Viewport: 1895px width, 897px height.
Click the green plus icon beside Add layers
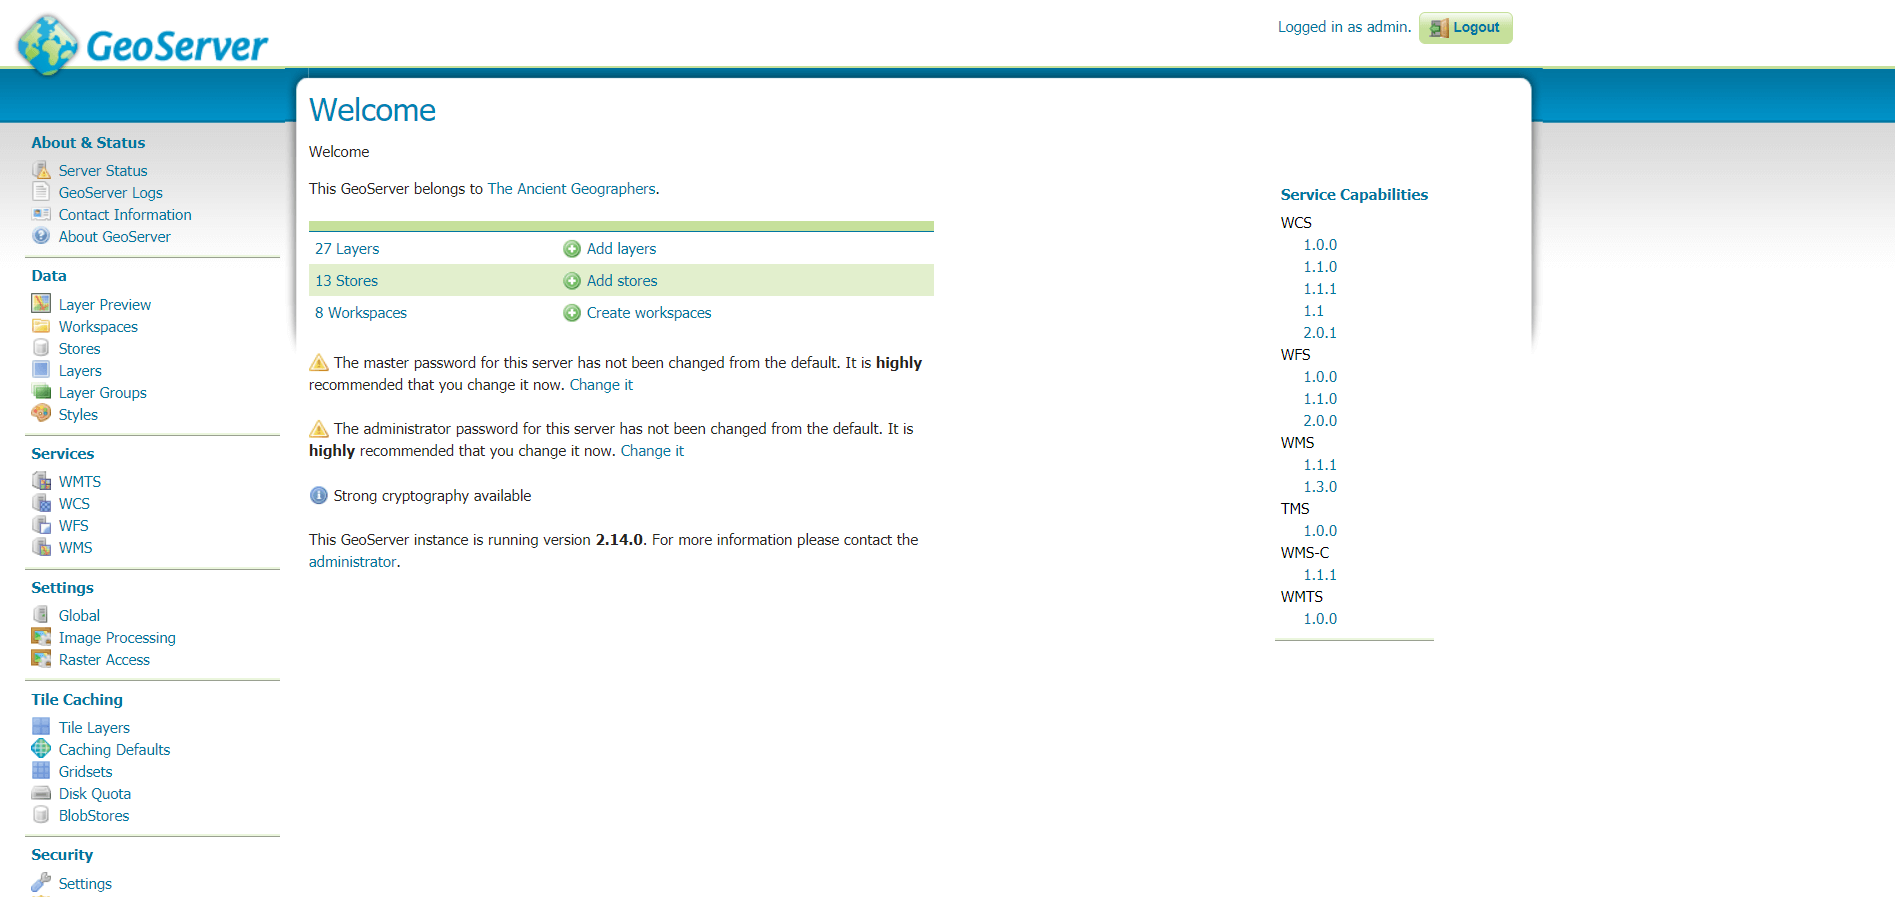click(x=572, y=249)
